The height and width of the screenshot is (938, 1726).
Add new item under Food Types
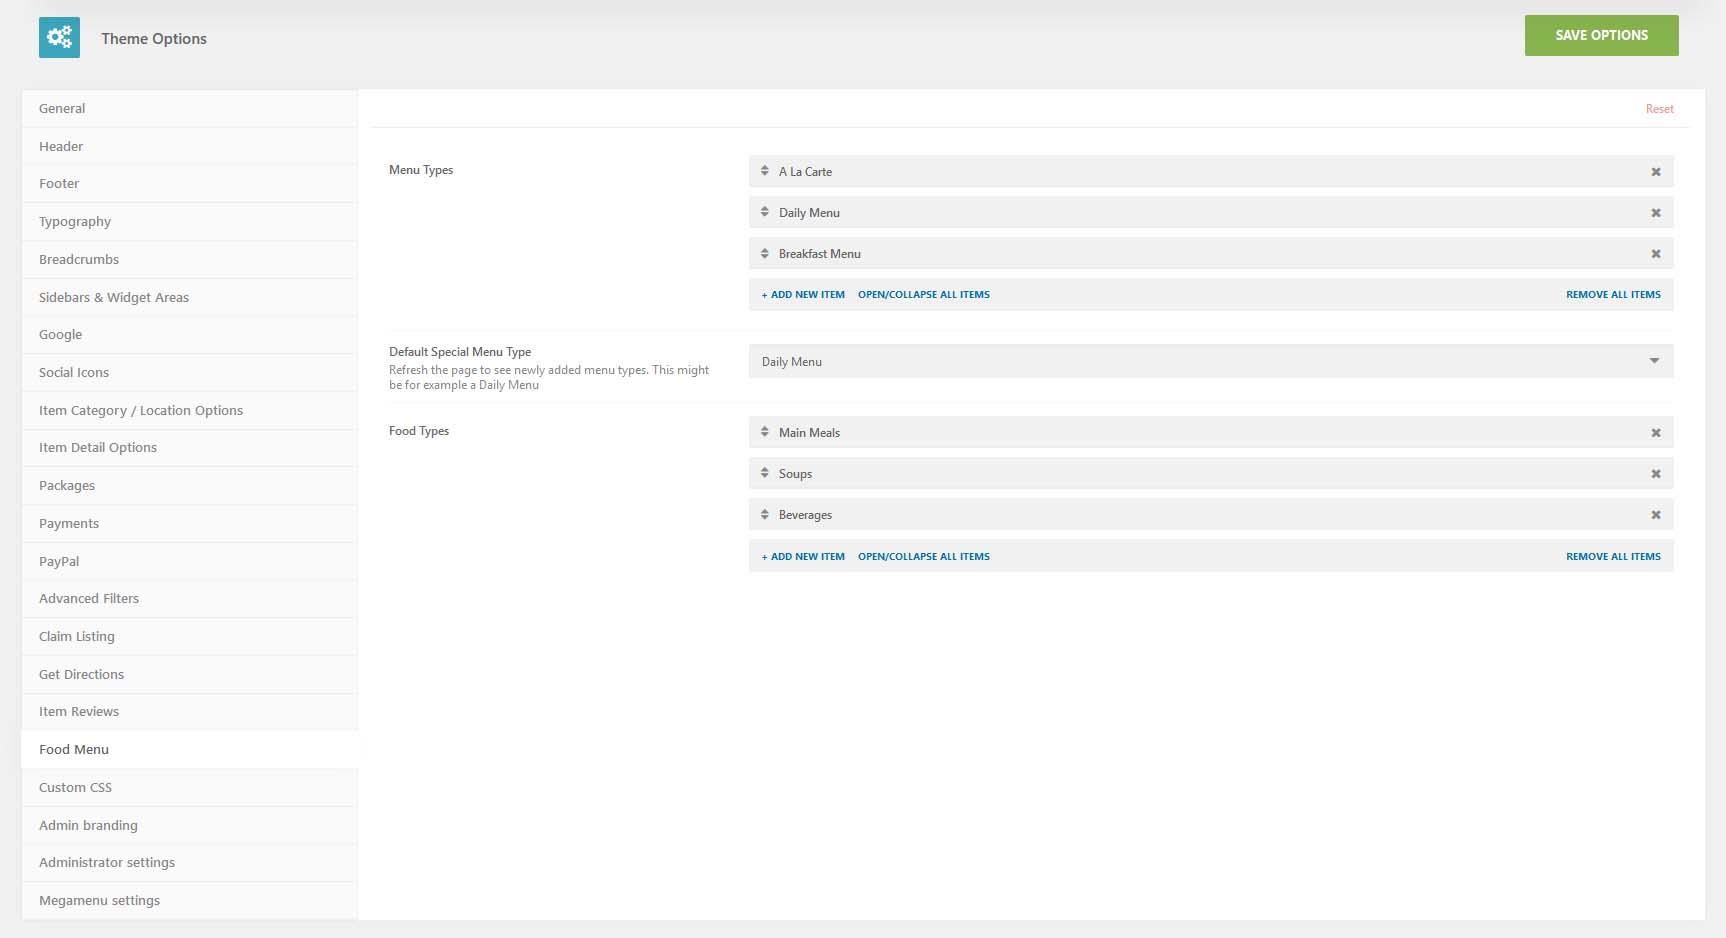[803, 557]
